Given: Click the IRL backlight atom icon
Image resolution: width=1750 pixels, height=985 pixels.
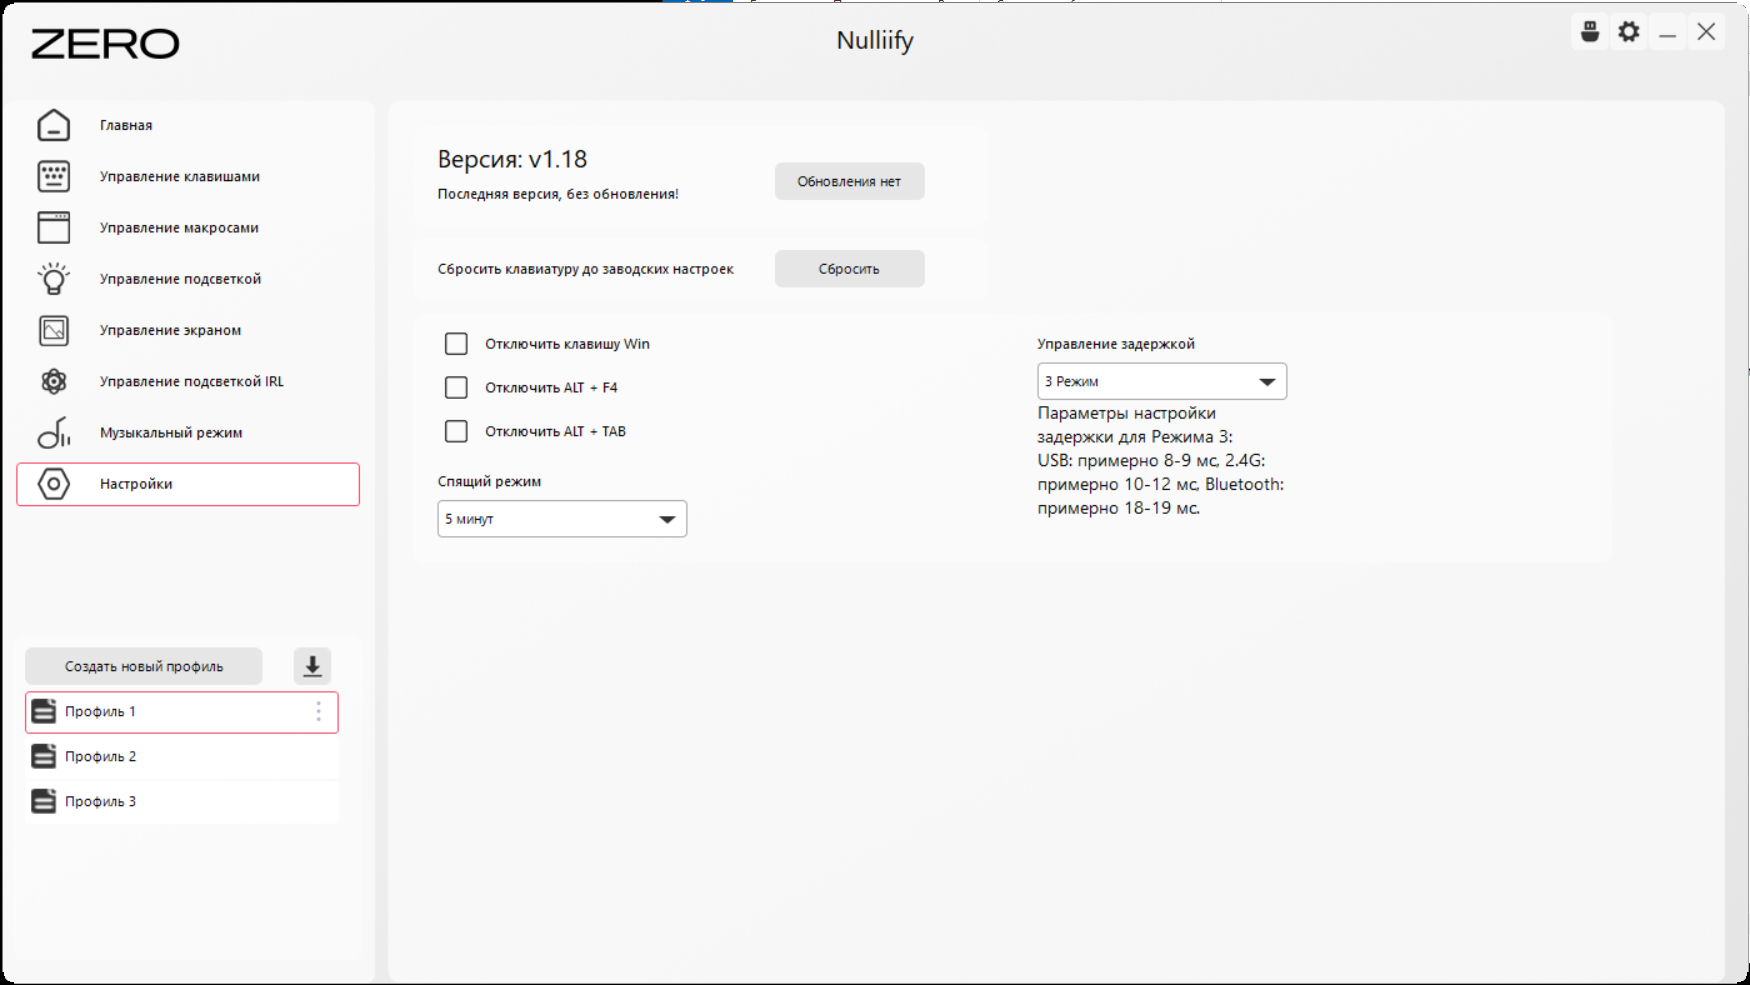Looking at the screenshot, I should click(x=54, y=381).
